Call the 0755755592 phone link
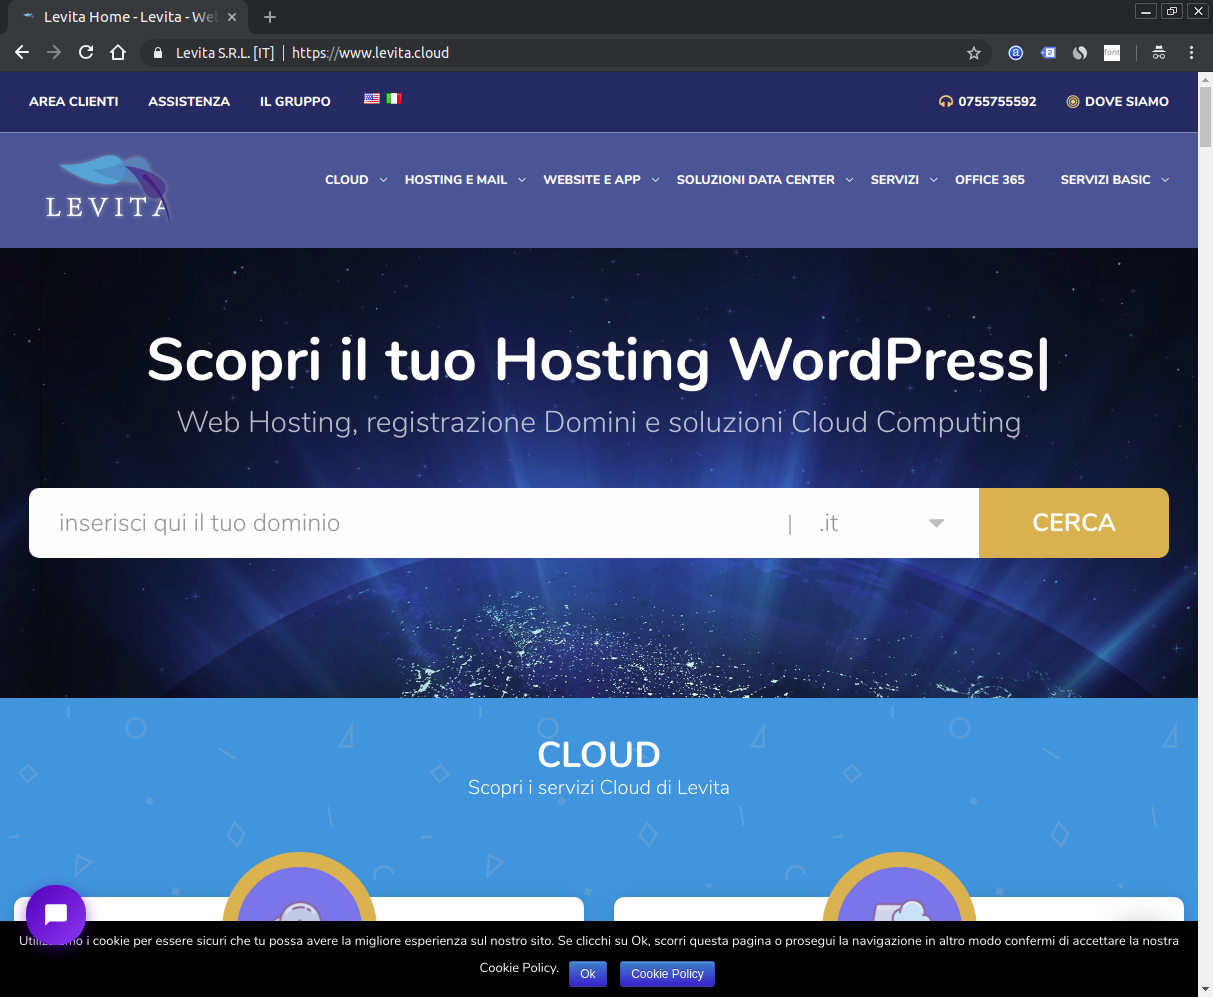The width and height of the screenshot is (1213, 997). [997, 101]
